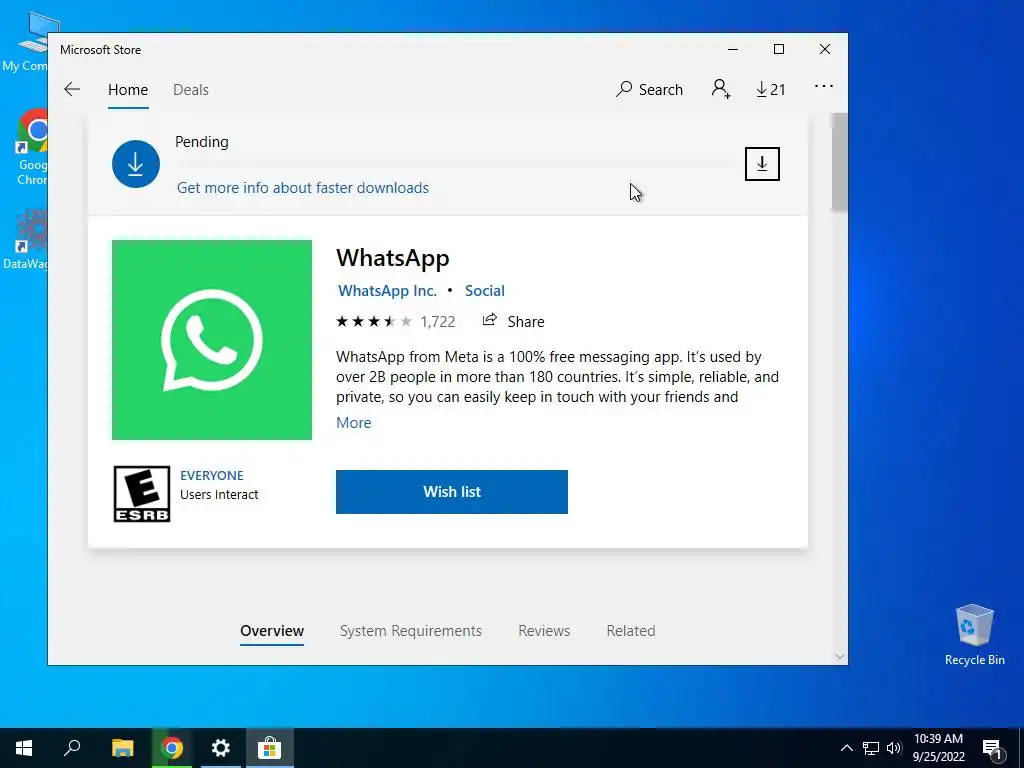The image size is (1024, 768).
Task: Click the ESRB Everyone rating badge
Action: coord(142,494)
